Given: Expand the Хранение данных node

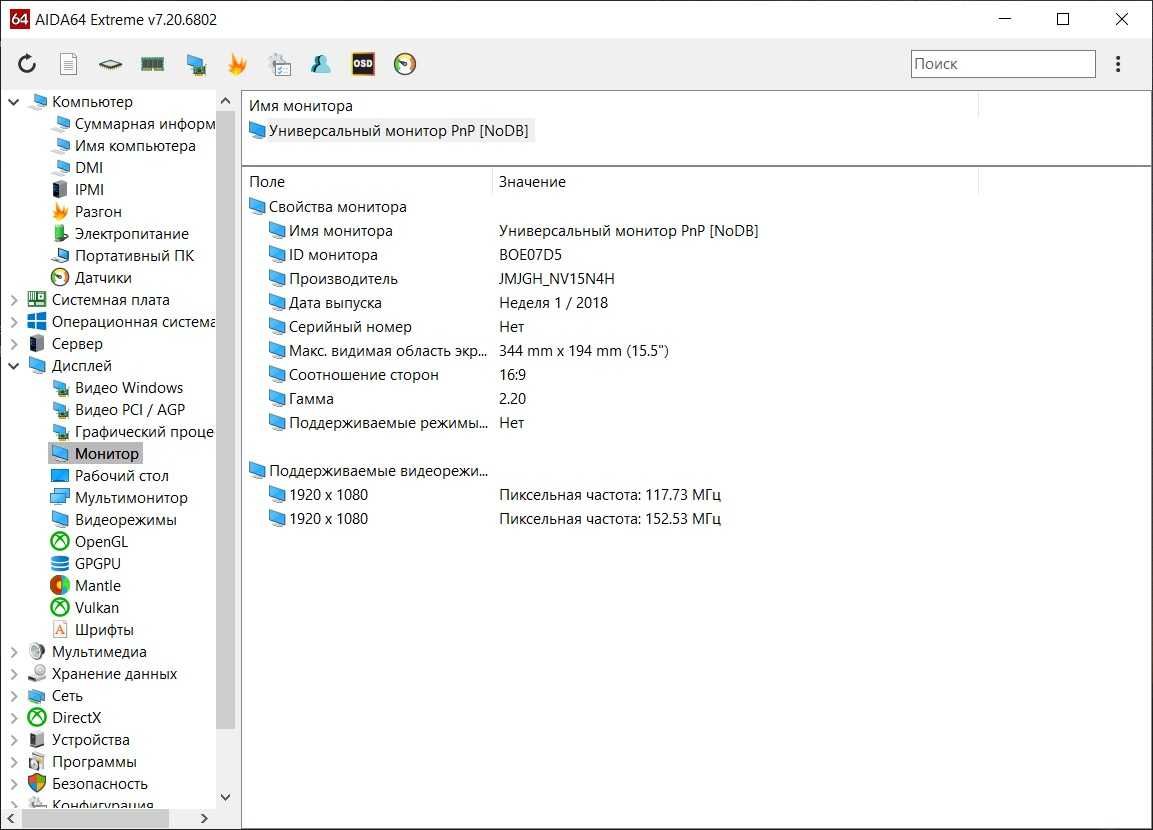Looking at the screenshot, I should [x=13, y=674].
